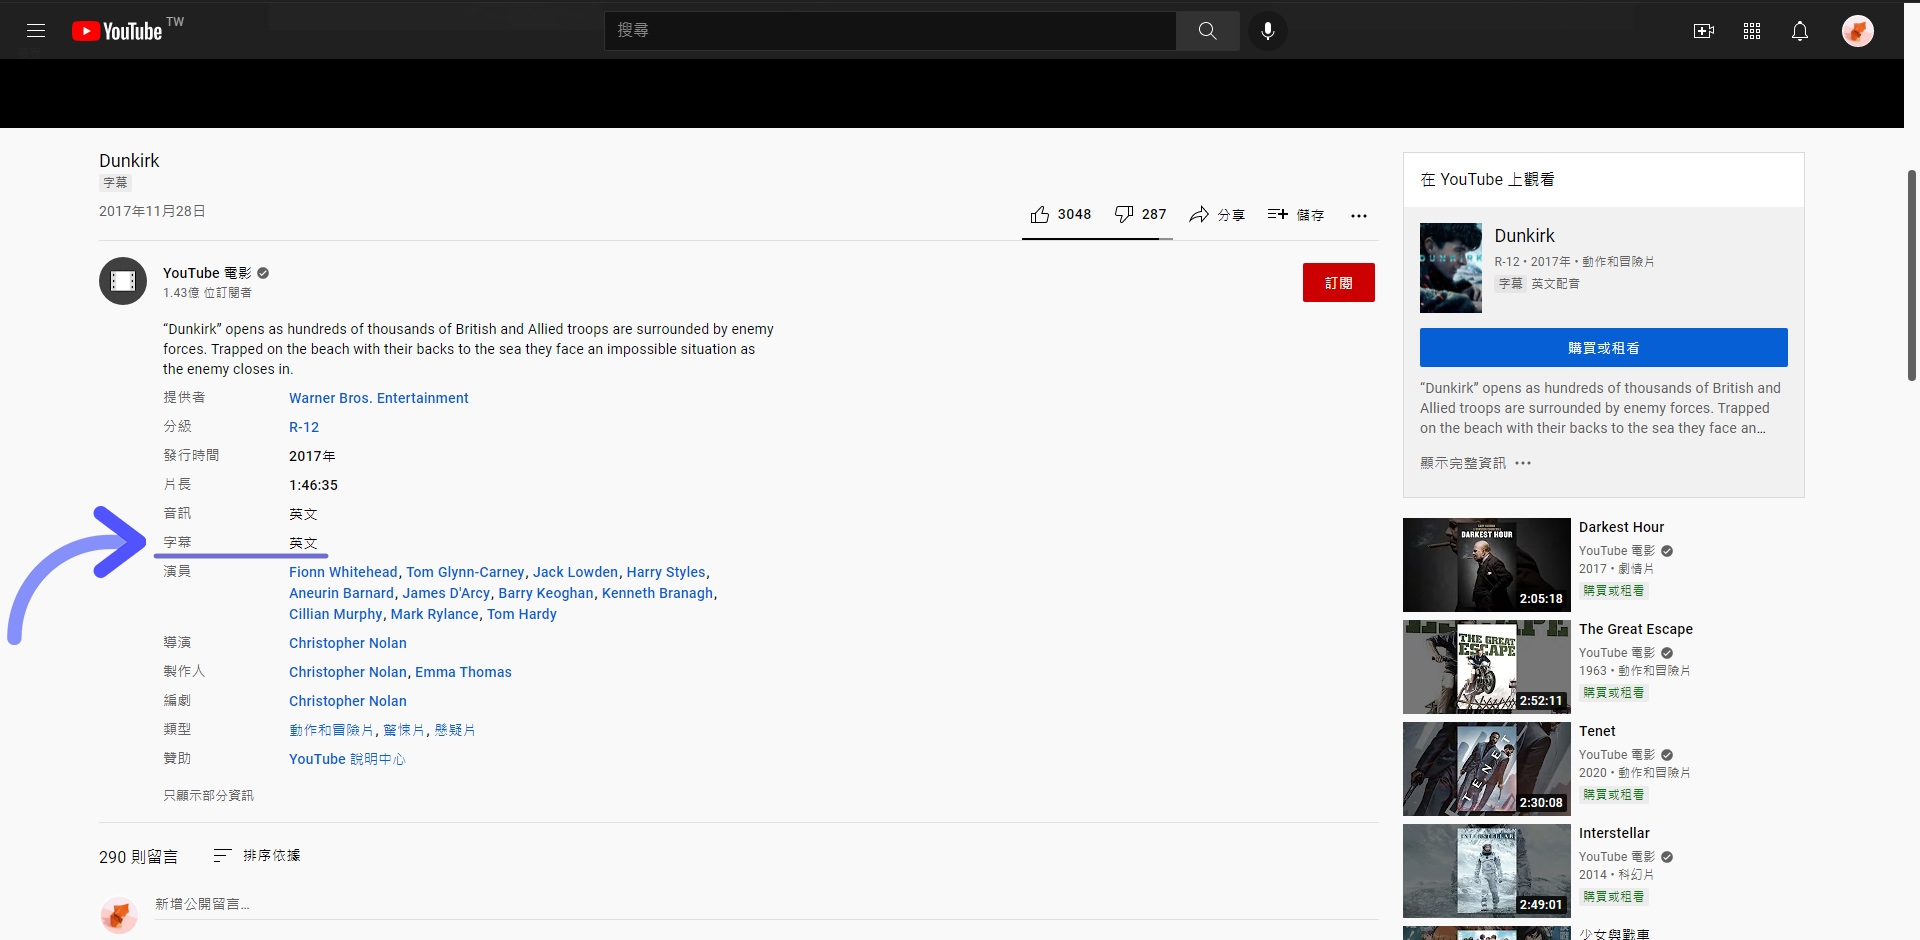Open Tenet video thumbnail

click(1487, 769)
